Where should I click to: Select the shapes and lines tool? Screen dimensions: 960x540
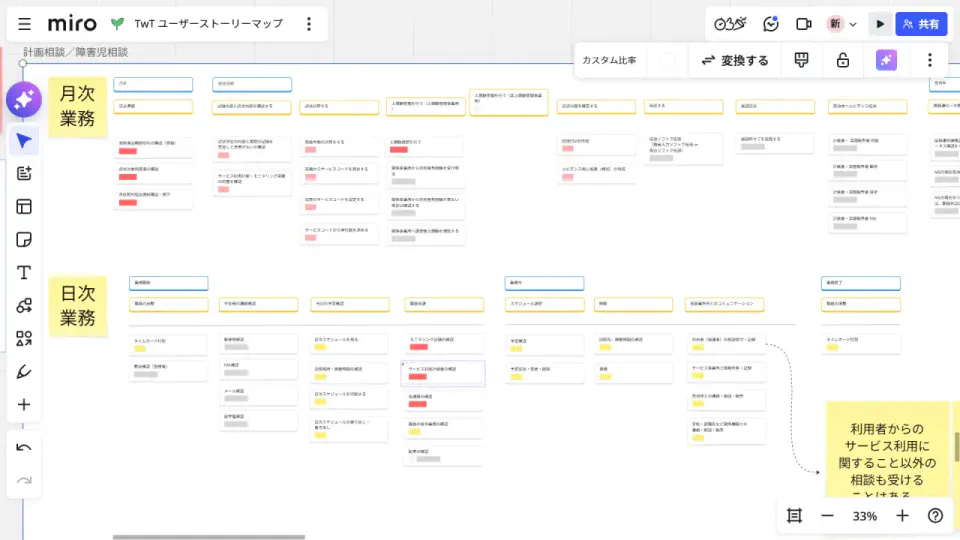point(24,306)
